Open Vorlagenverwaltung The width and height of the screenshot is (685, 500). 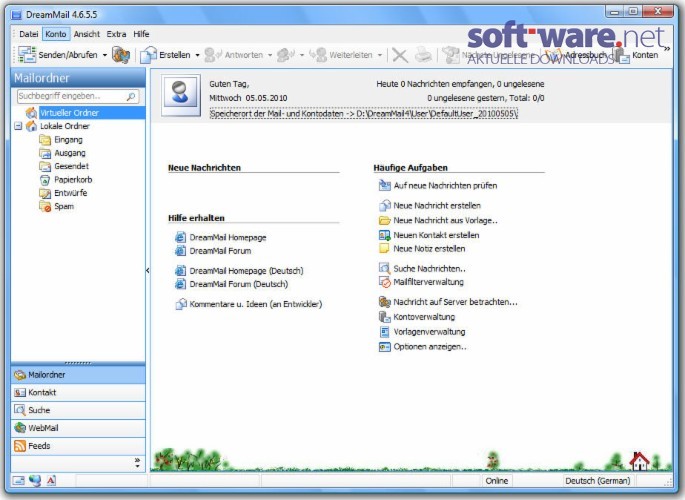click(x=429, y=332)
